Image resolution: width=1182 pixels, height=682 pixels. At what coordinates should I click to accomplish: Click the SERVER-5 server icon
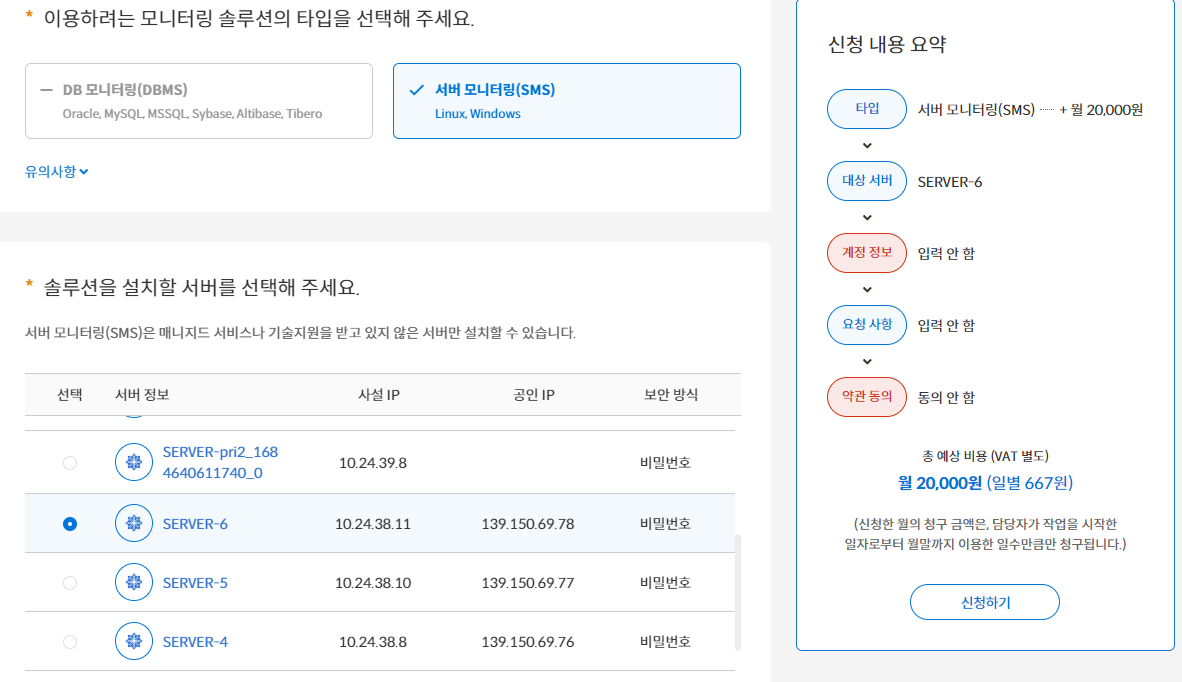134,582
